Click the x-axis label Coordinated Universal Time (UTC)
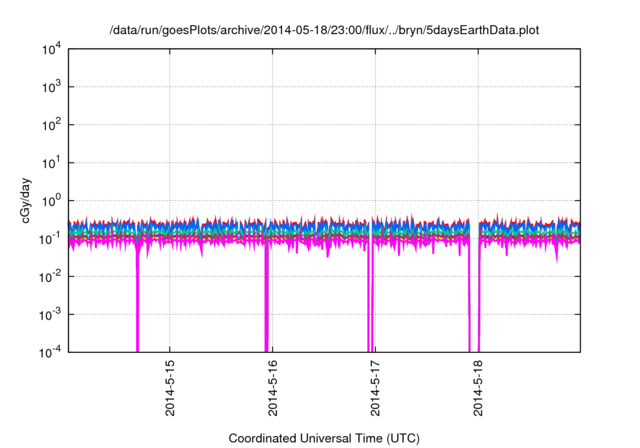 coord(324,438)
